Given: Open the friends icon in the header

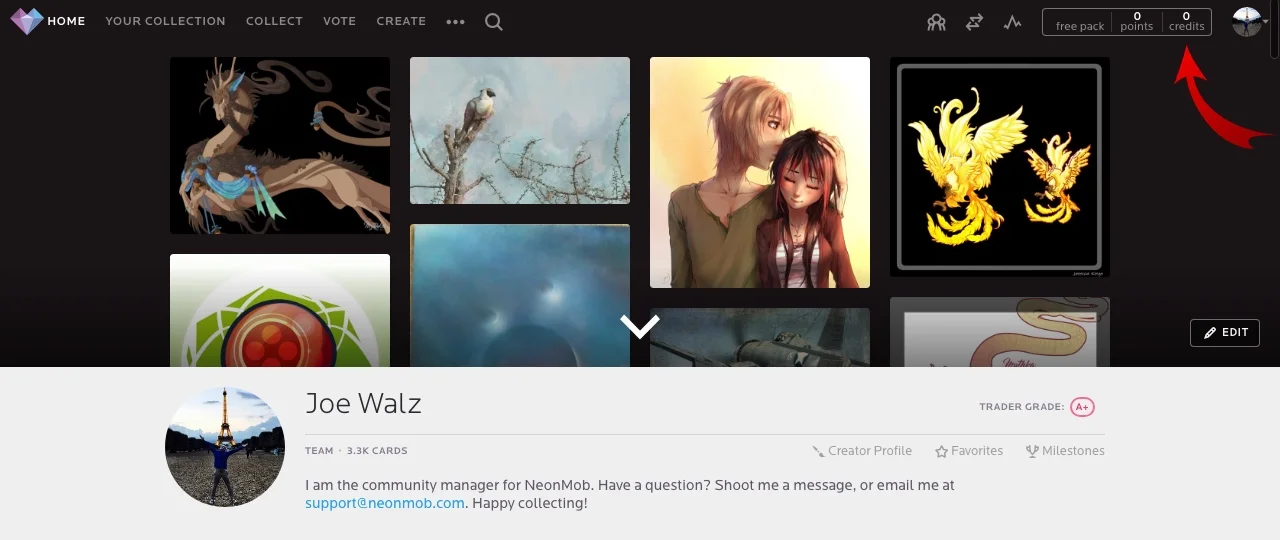Looking at the screenshot, I should tap(936, 22).
